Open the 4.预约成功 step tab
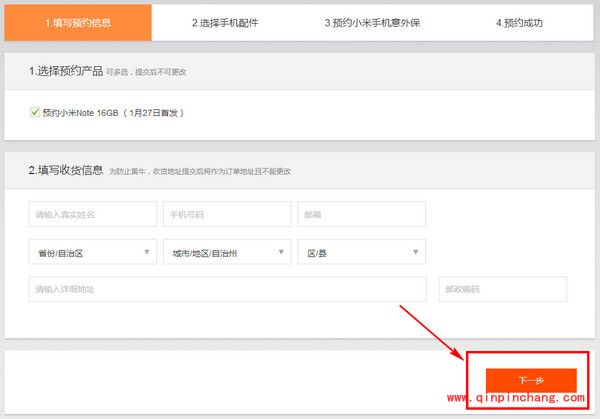This screenshot has height=419, width=600. [x=519, y=22]
